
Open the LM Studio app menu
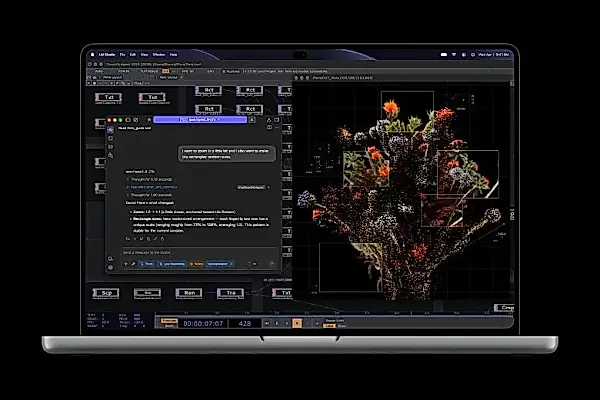pos(107,55)
